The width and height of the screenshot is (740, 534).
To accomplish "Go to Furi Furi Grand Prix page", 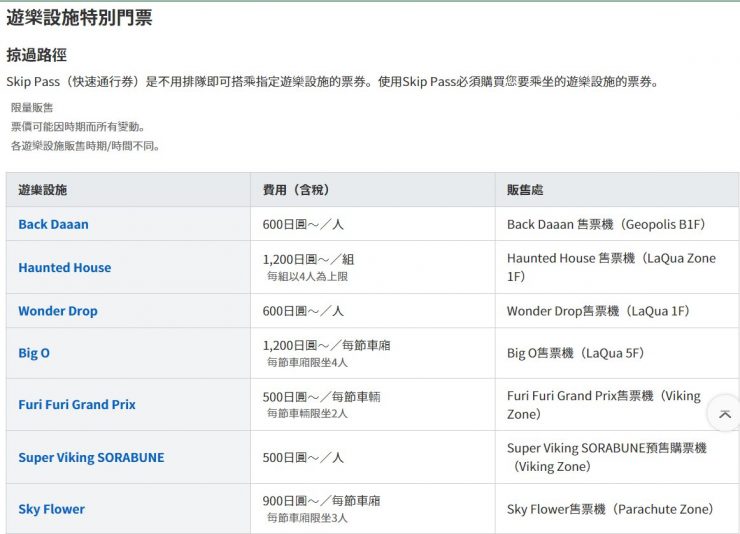I will coord(76,405).
